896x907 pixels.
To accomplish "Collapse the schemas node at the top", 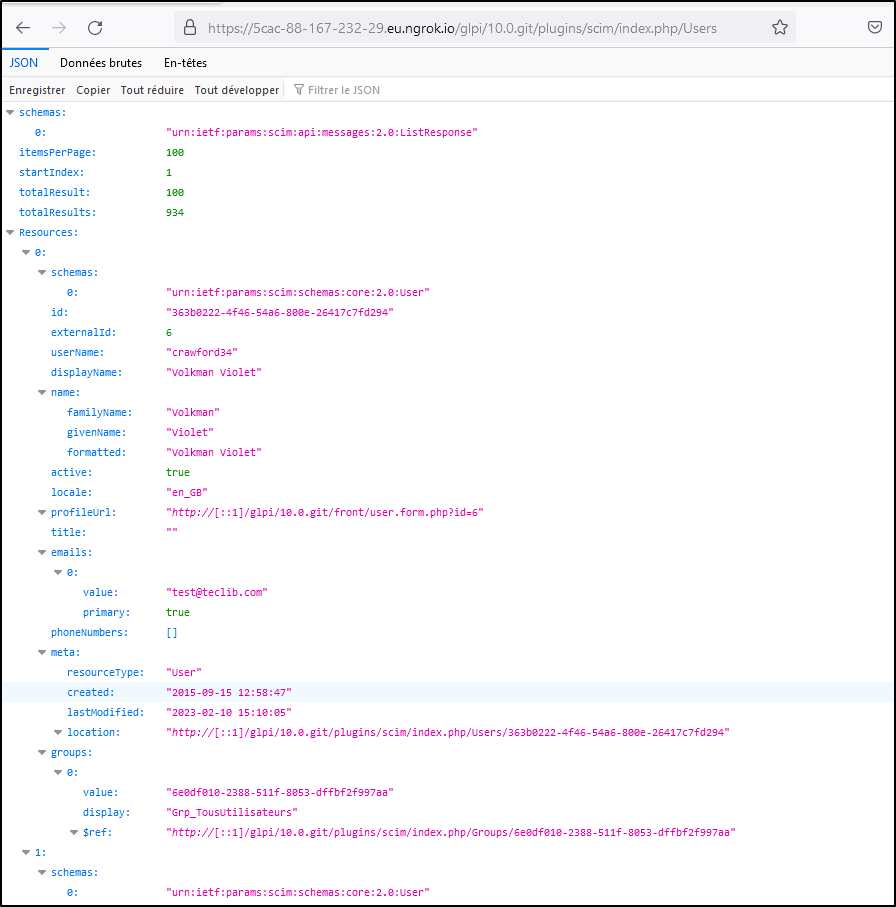I will click(10, 112).
